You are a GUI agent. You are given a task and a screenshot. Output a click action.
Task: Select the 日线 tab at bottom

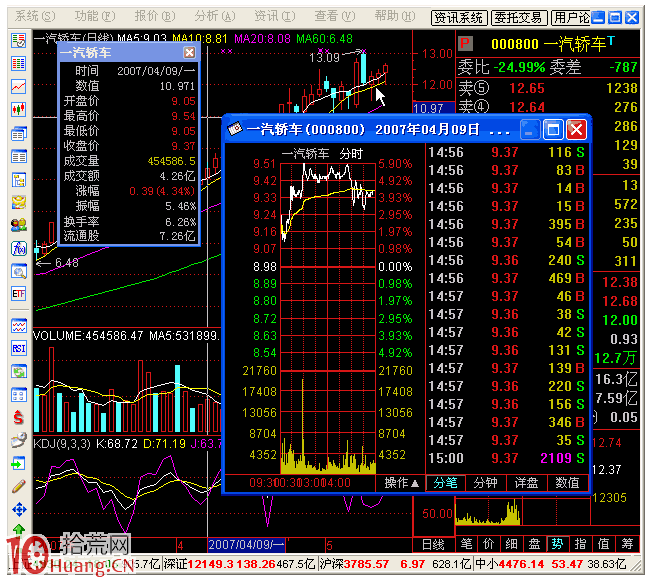click(433, 544)
